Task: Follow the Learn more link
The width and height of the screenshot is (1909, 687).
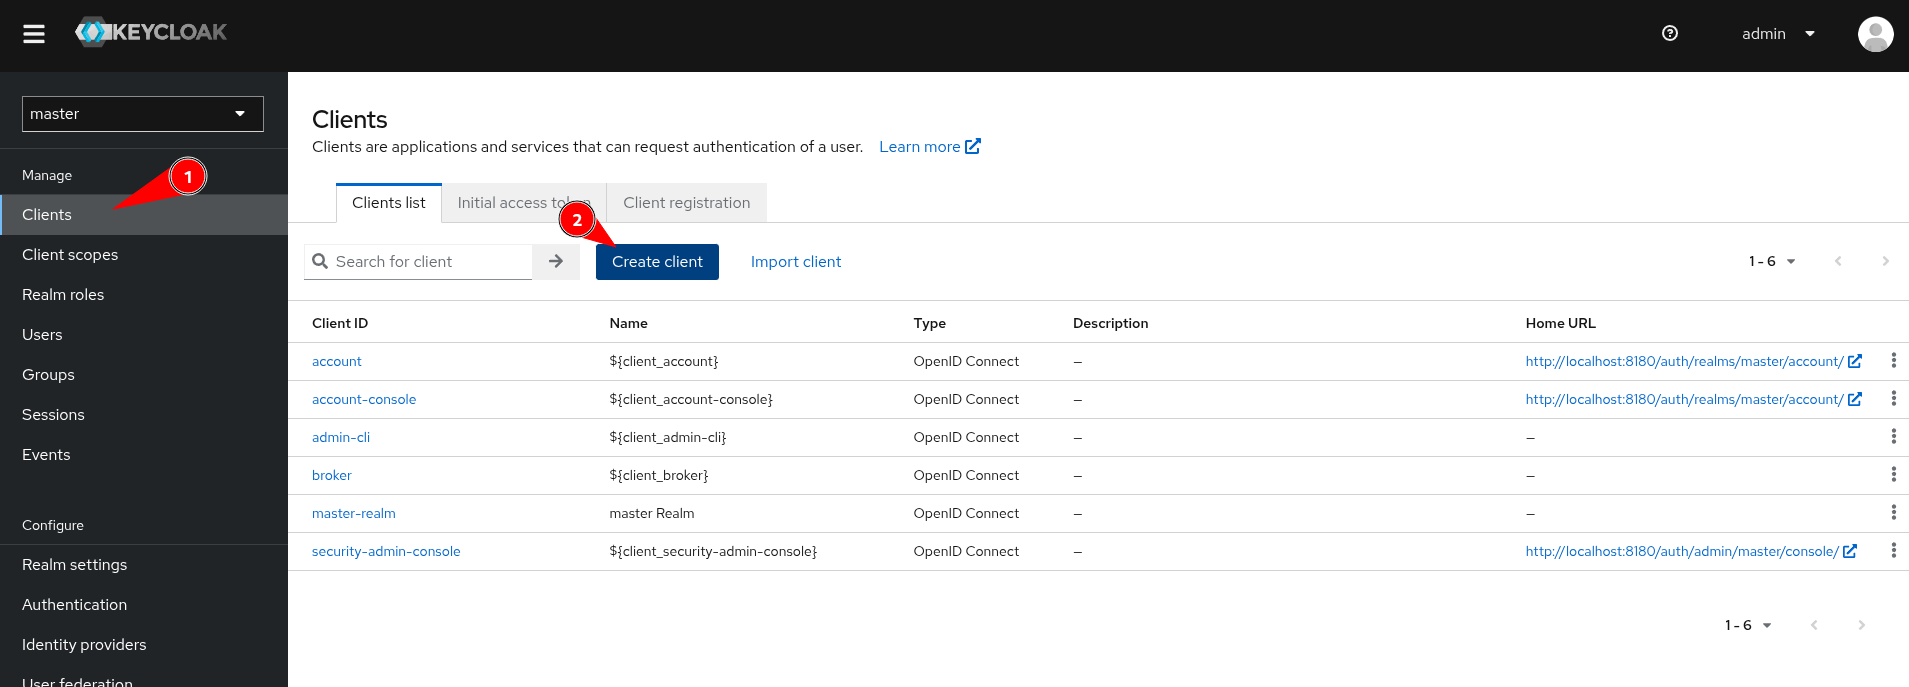Action: pyautogui.click(x=930, y=147)
